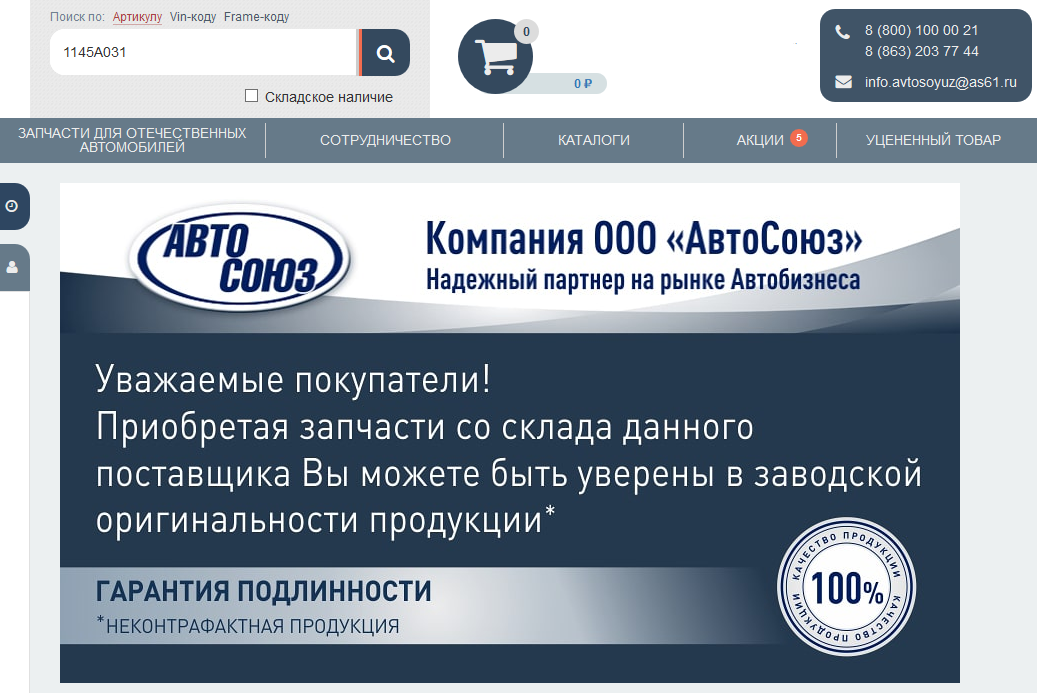Viewport: 1037px width, 693px height.
Task: Open Запчасти для отечественных автомобилей menu
Action: [132, 140]
